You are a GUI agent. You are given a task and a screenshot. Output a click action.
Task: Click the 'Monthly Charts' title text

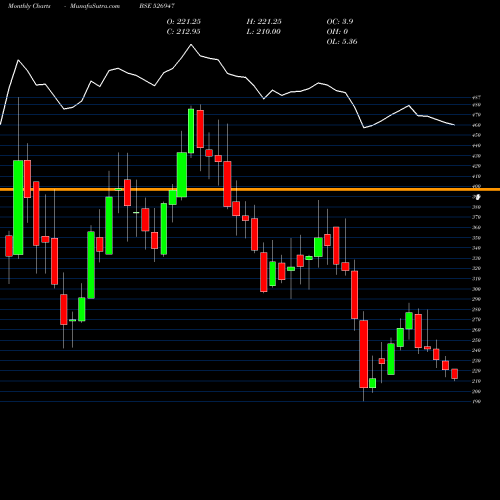coord(29,6)
